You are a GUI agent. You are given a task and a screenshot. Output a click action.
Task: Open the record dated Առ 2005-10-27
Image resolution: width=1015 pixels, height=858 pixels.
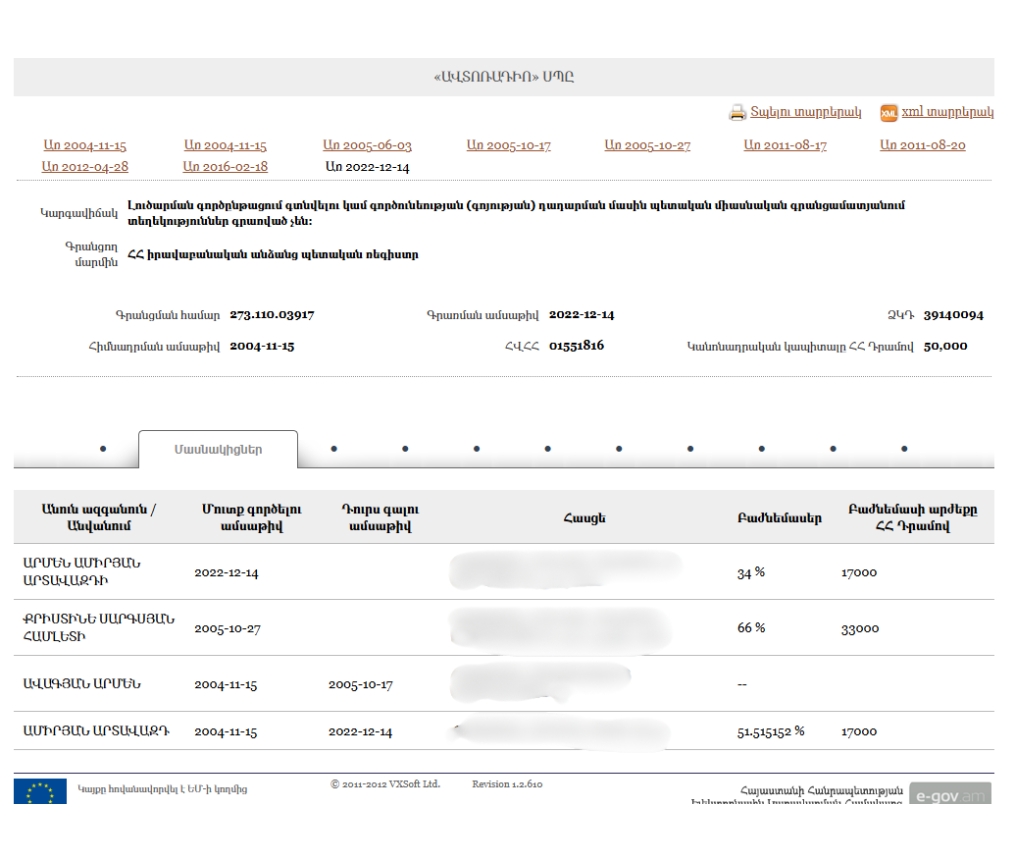click(x=648, y=147)
